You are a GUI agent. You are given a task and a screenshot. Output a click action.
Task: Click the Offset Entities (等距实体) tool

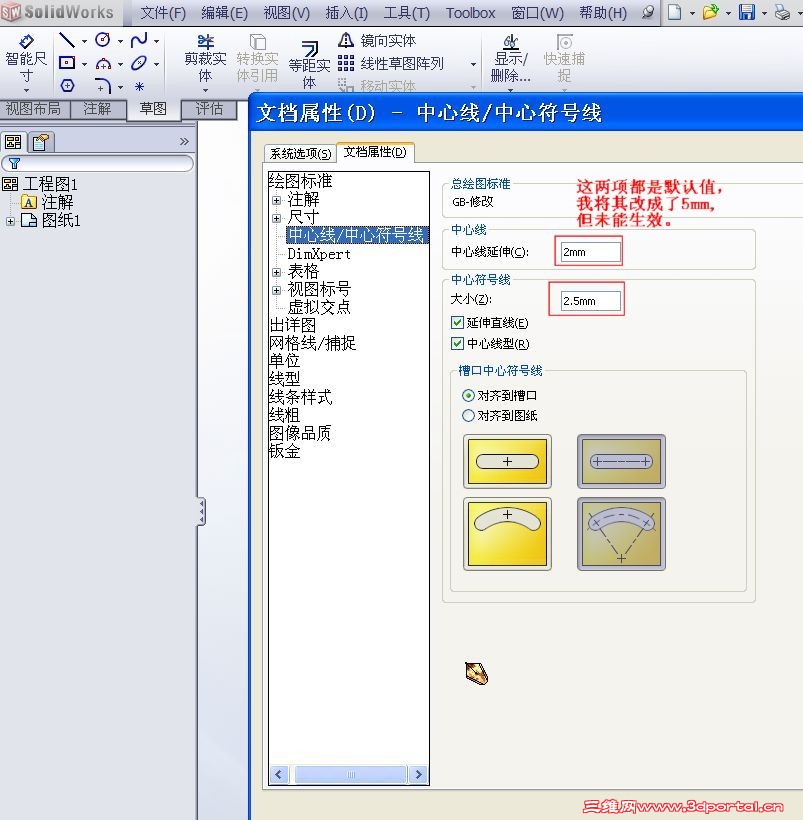(x=309, y=65)
